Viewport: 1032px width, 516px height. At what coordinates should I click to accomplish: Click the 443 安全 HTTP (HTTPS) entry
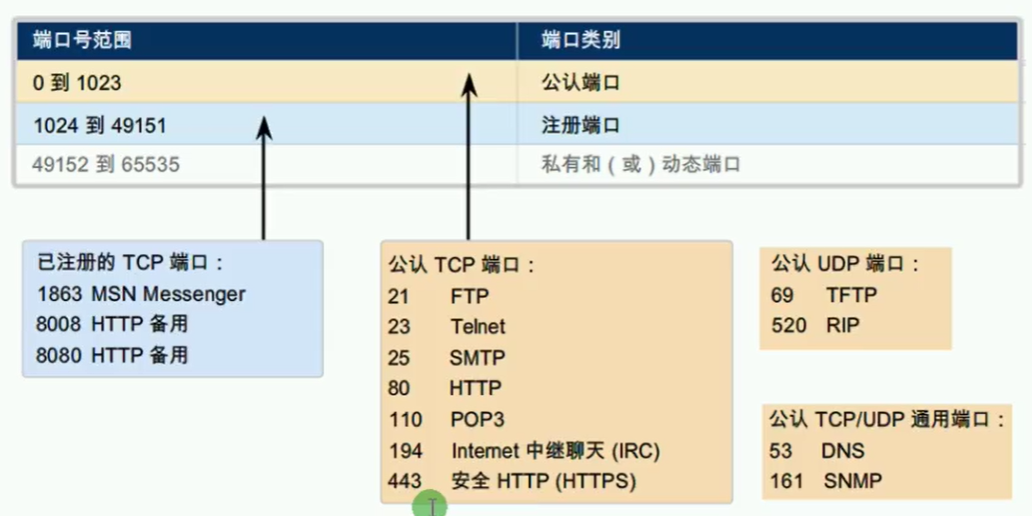click(512, 481)
